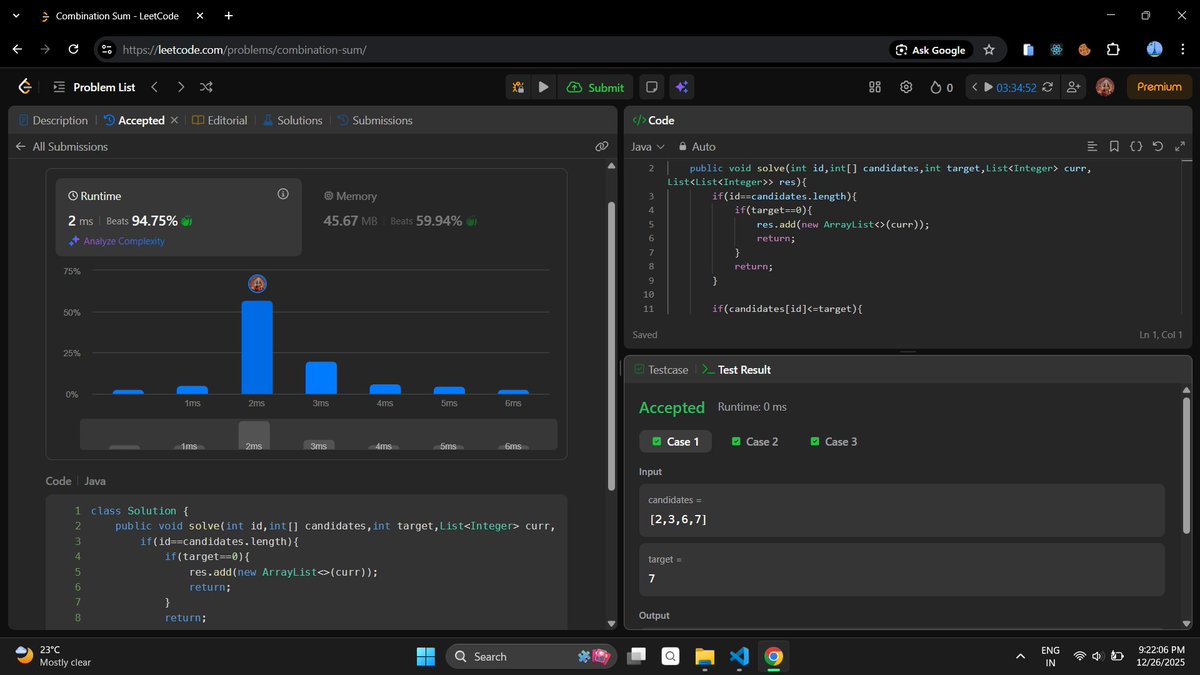Screen dimensions: 1200x675
Task: Switch to the Editorial tab
Action: point(220,120)
